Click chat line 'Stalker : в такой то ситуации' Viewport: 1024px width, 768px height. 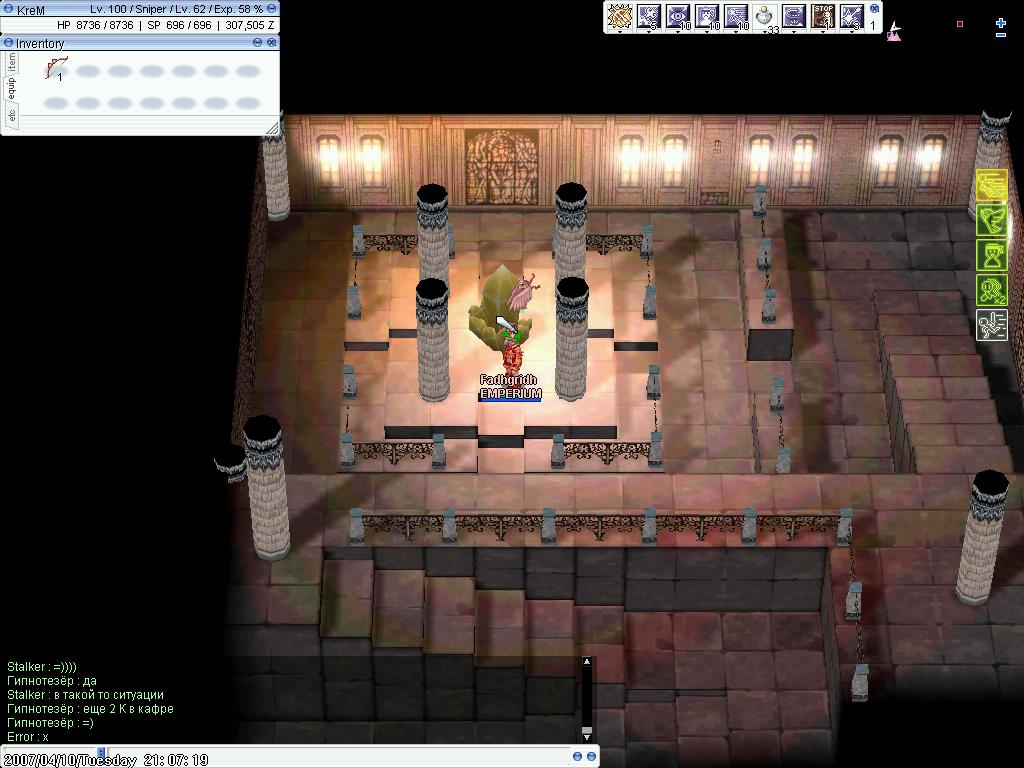pos(85,694)
